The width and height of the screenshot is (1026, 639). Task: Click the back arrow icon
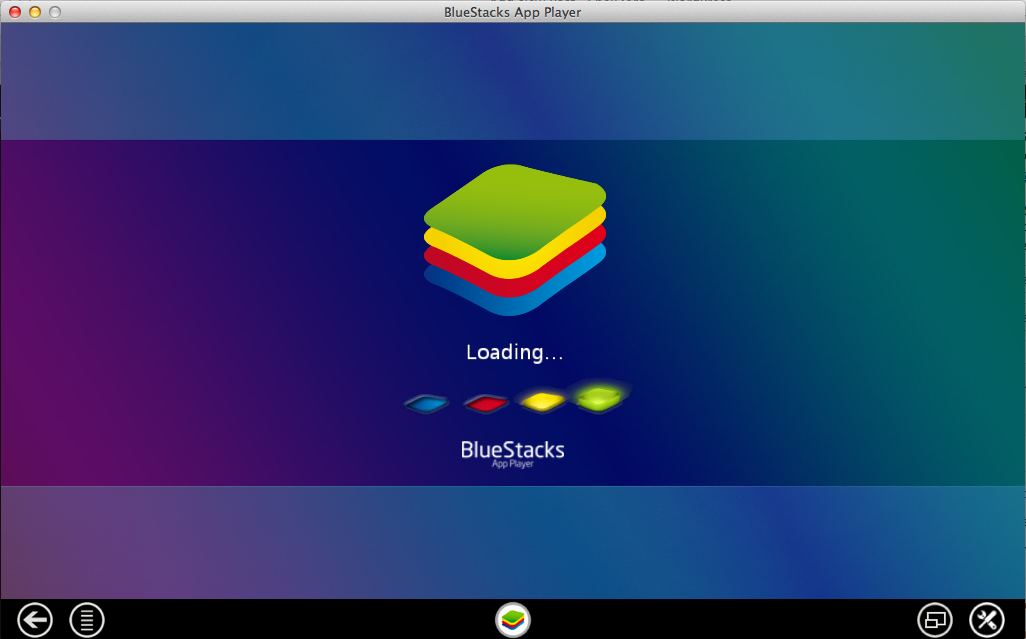(x=34, y=620)
